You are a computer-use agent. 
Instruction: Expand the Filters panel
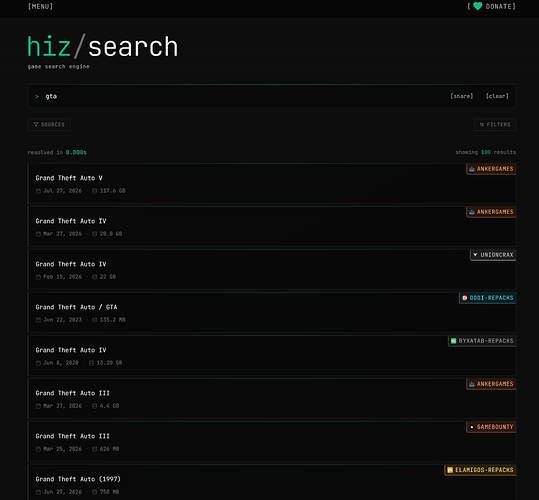495,124
